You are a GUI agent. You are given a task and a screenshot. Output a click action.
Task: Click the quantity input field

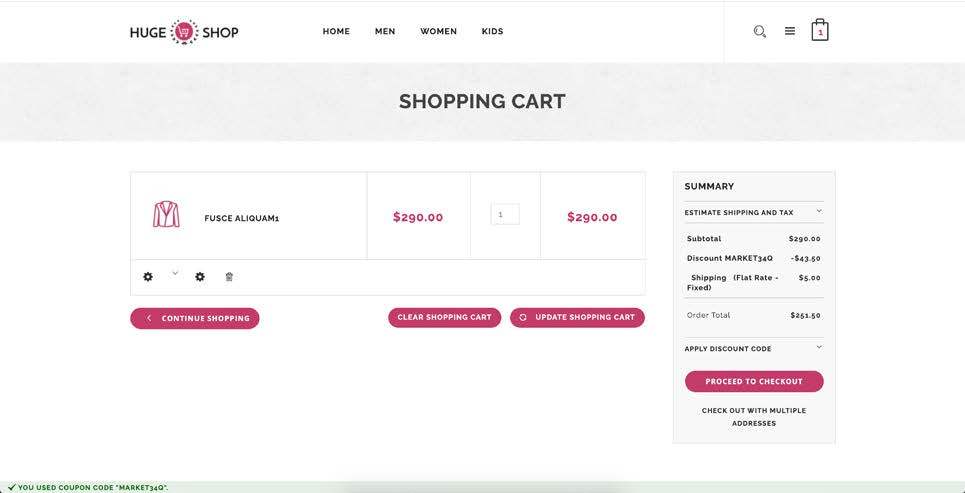pyautogui.click(x=505, y=215)
